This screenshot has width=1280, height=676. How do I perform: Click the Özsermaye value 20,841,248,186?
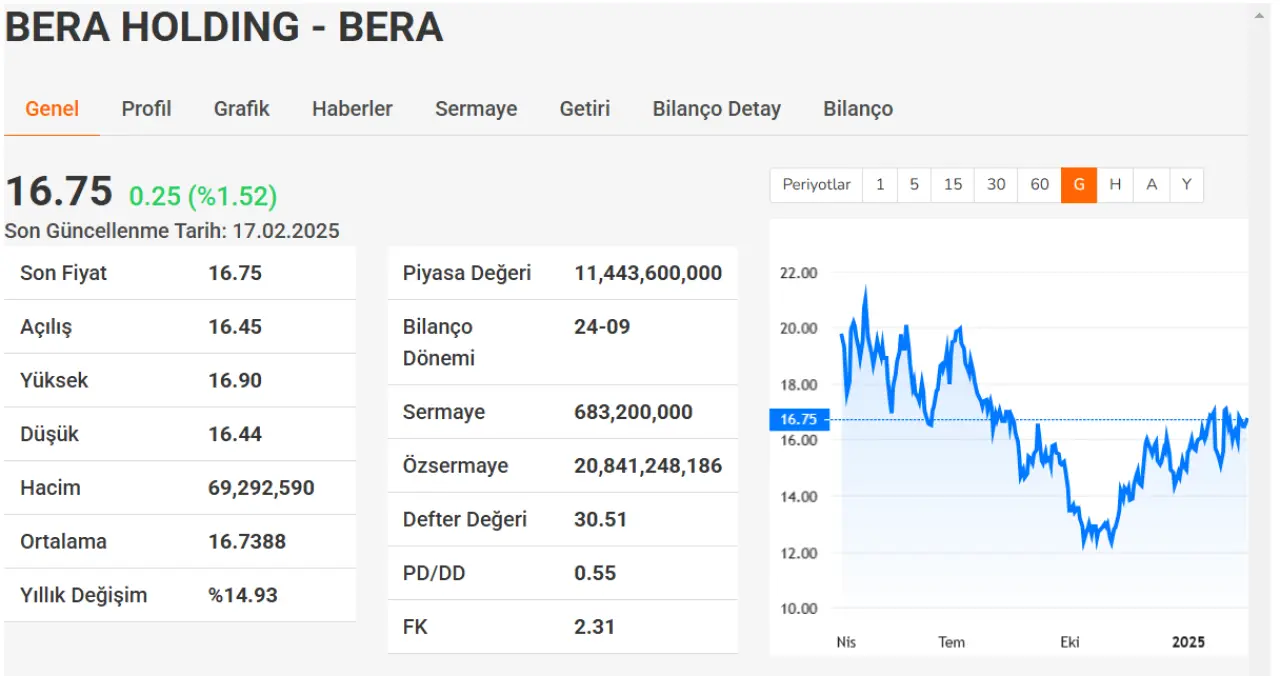pos(648,466)
